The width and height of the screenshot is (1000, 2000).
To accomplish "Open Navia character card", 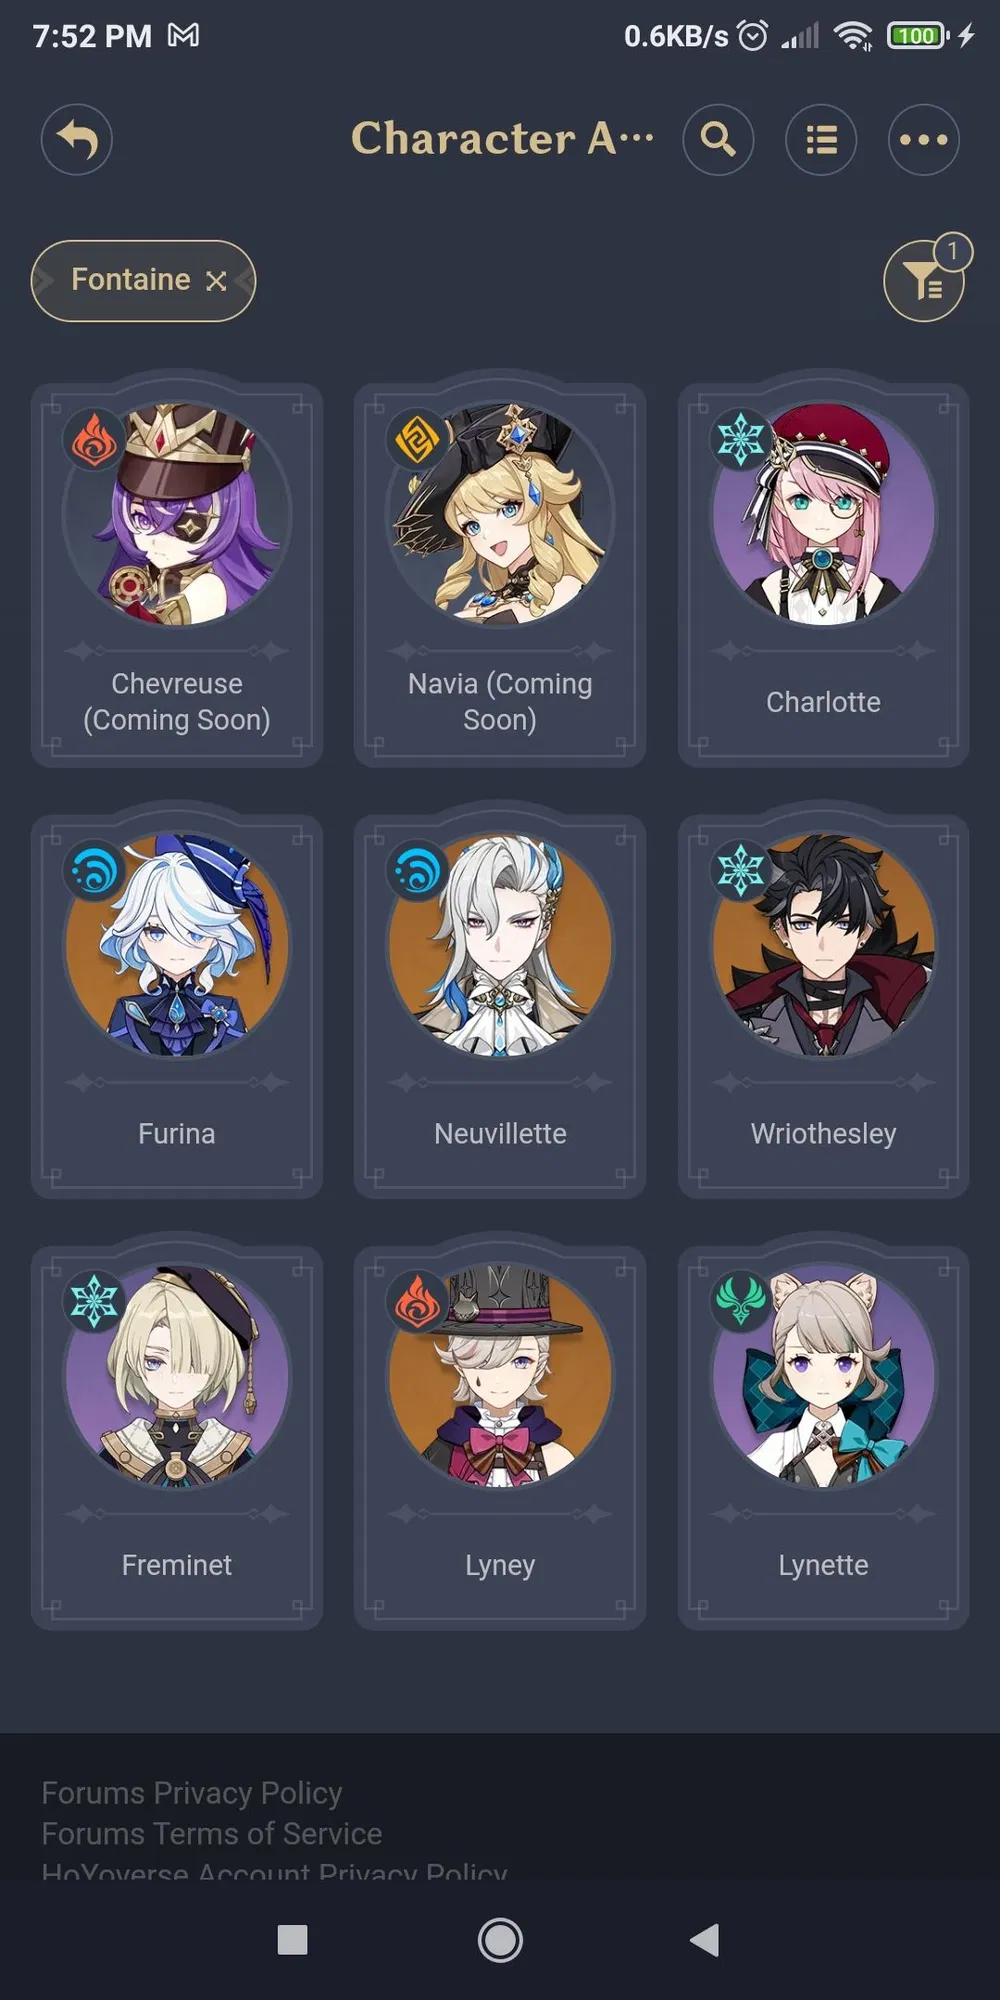I will click(500, 575).
